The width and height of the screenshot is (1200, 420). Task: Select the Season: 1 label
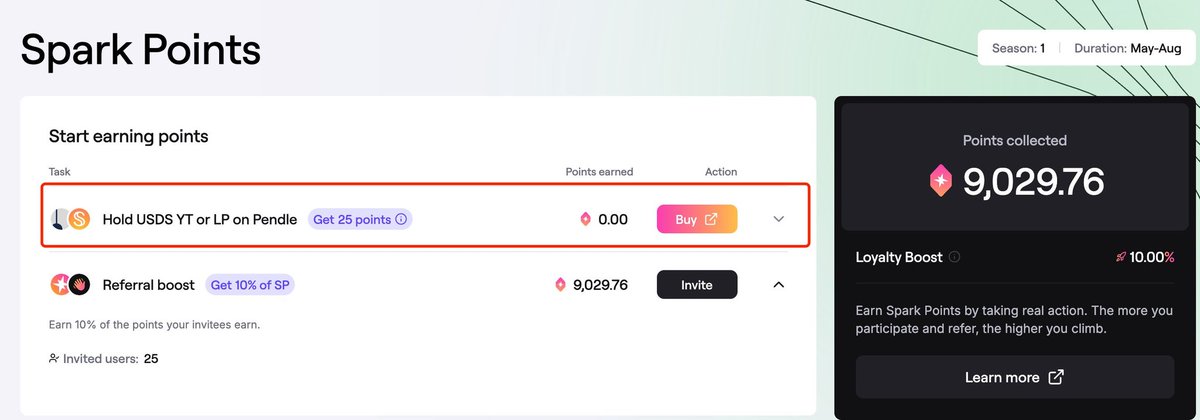click(x=1018, y=48)
